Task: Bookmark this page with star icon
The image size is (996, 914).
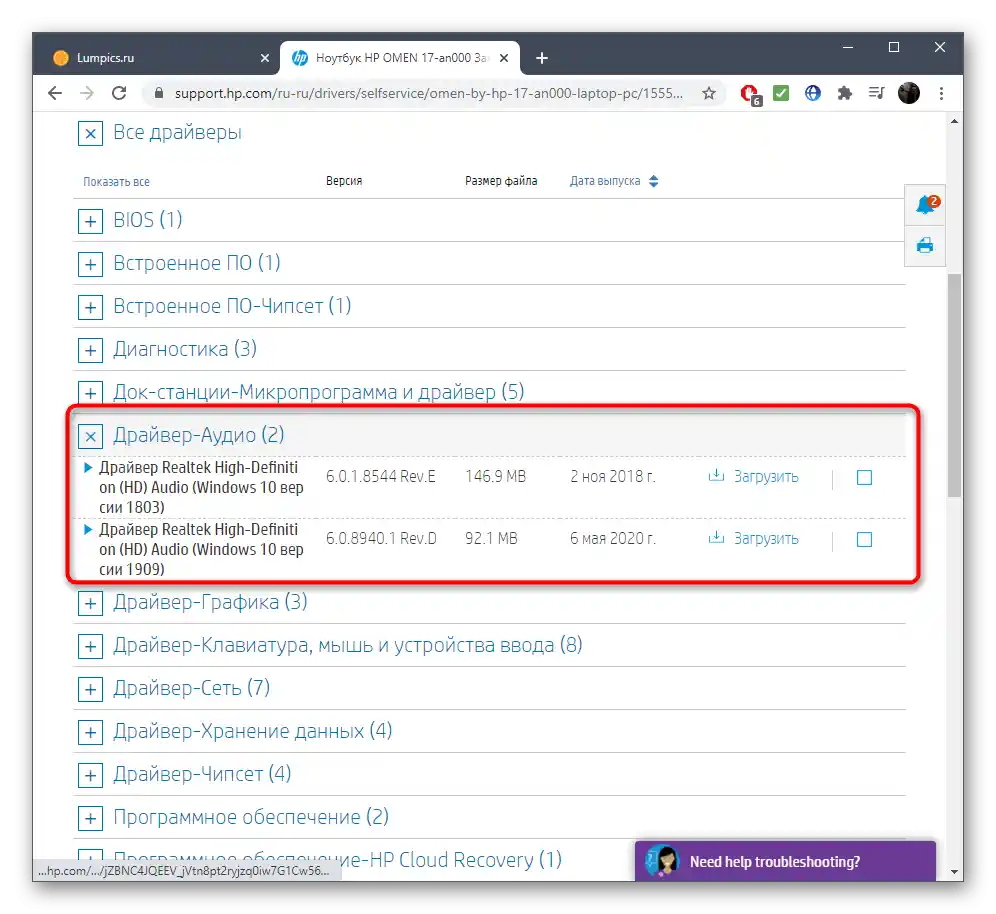Action: click(x=709, y=93)
